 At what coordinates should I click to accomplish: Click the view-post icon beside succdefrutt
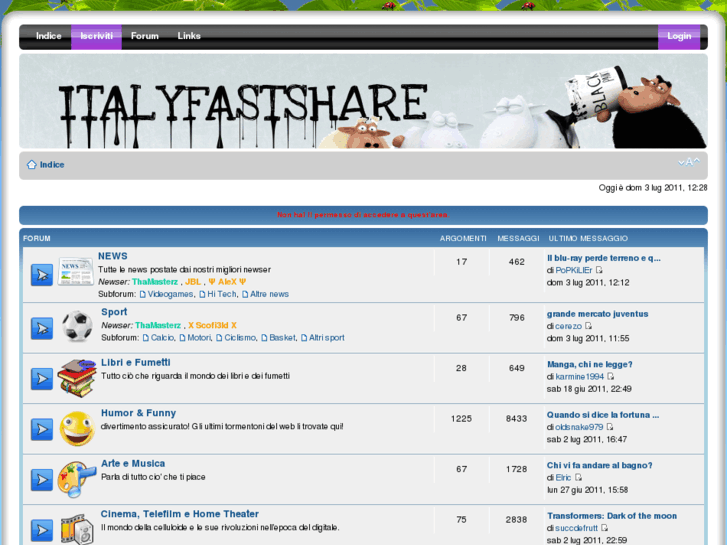[x=605, y=528]
